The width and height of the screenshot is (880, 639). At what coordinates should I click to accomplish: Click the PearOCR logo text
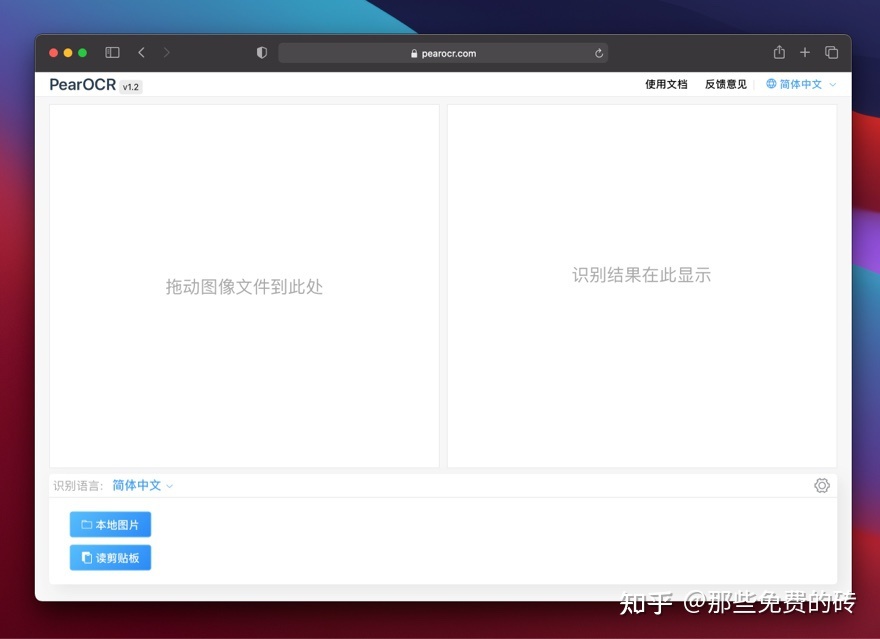pyautogui.click(x=82, y=85)
